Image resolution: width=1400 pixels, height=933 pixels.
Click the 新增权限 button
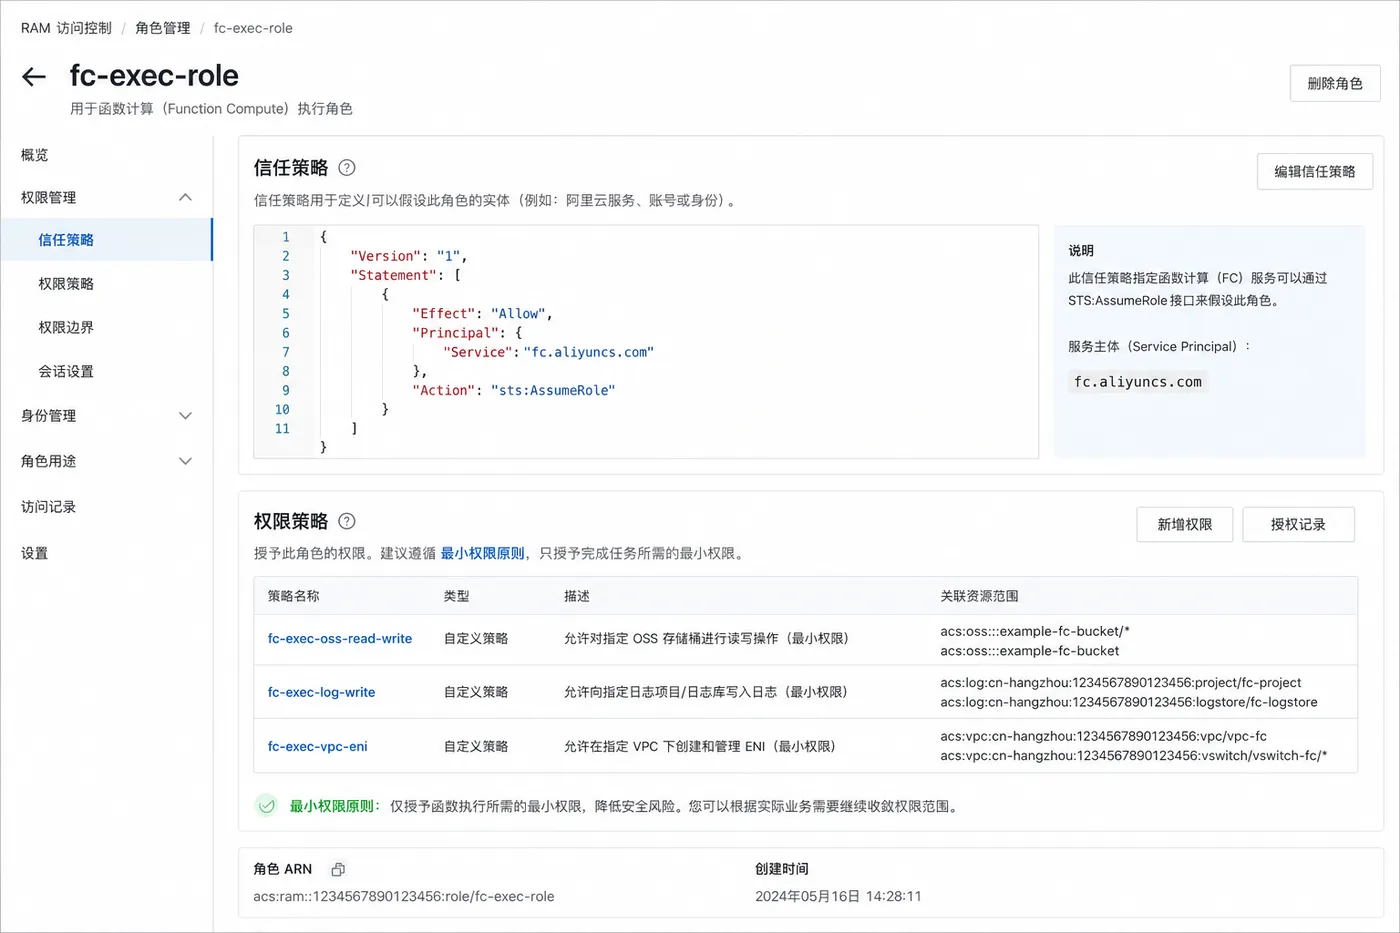(x=1185, y=525)
